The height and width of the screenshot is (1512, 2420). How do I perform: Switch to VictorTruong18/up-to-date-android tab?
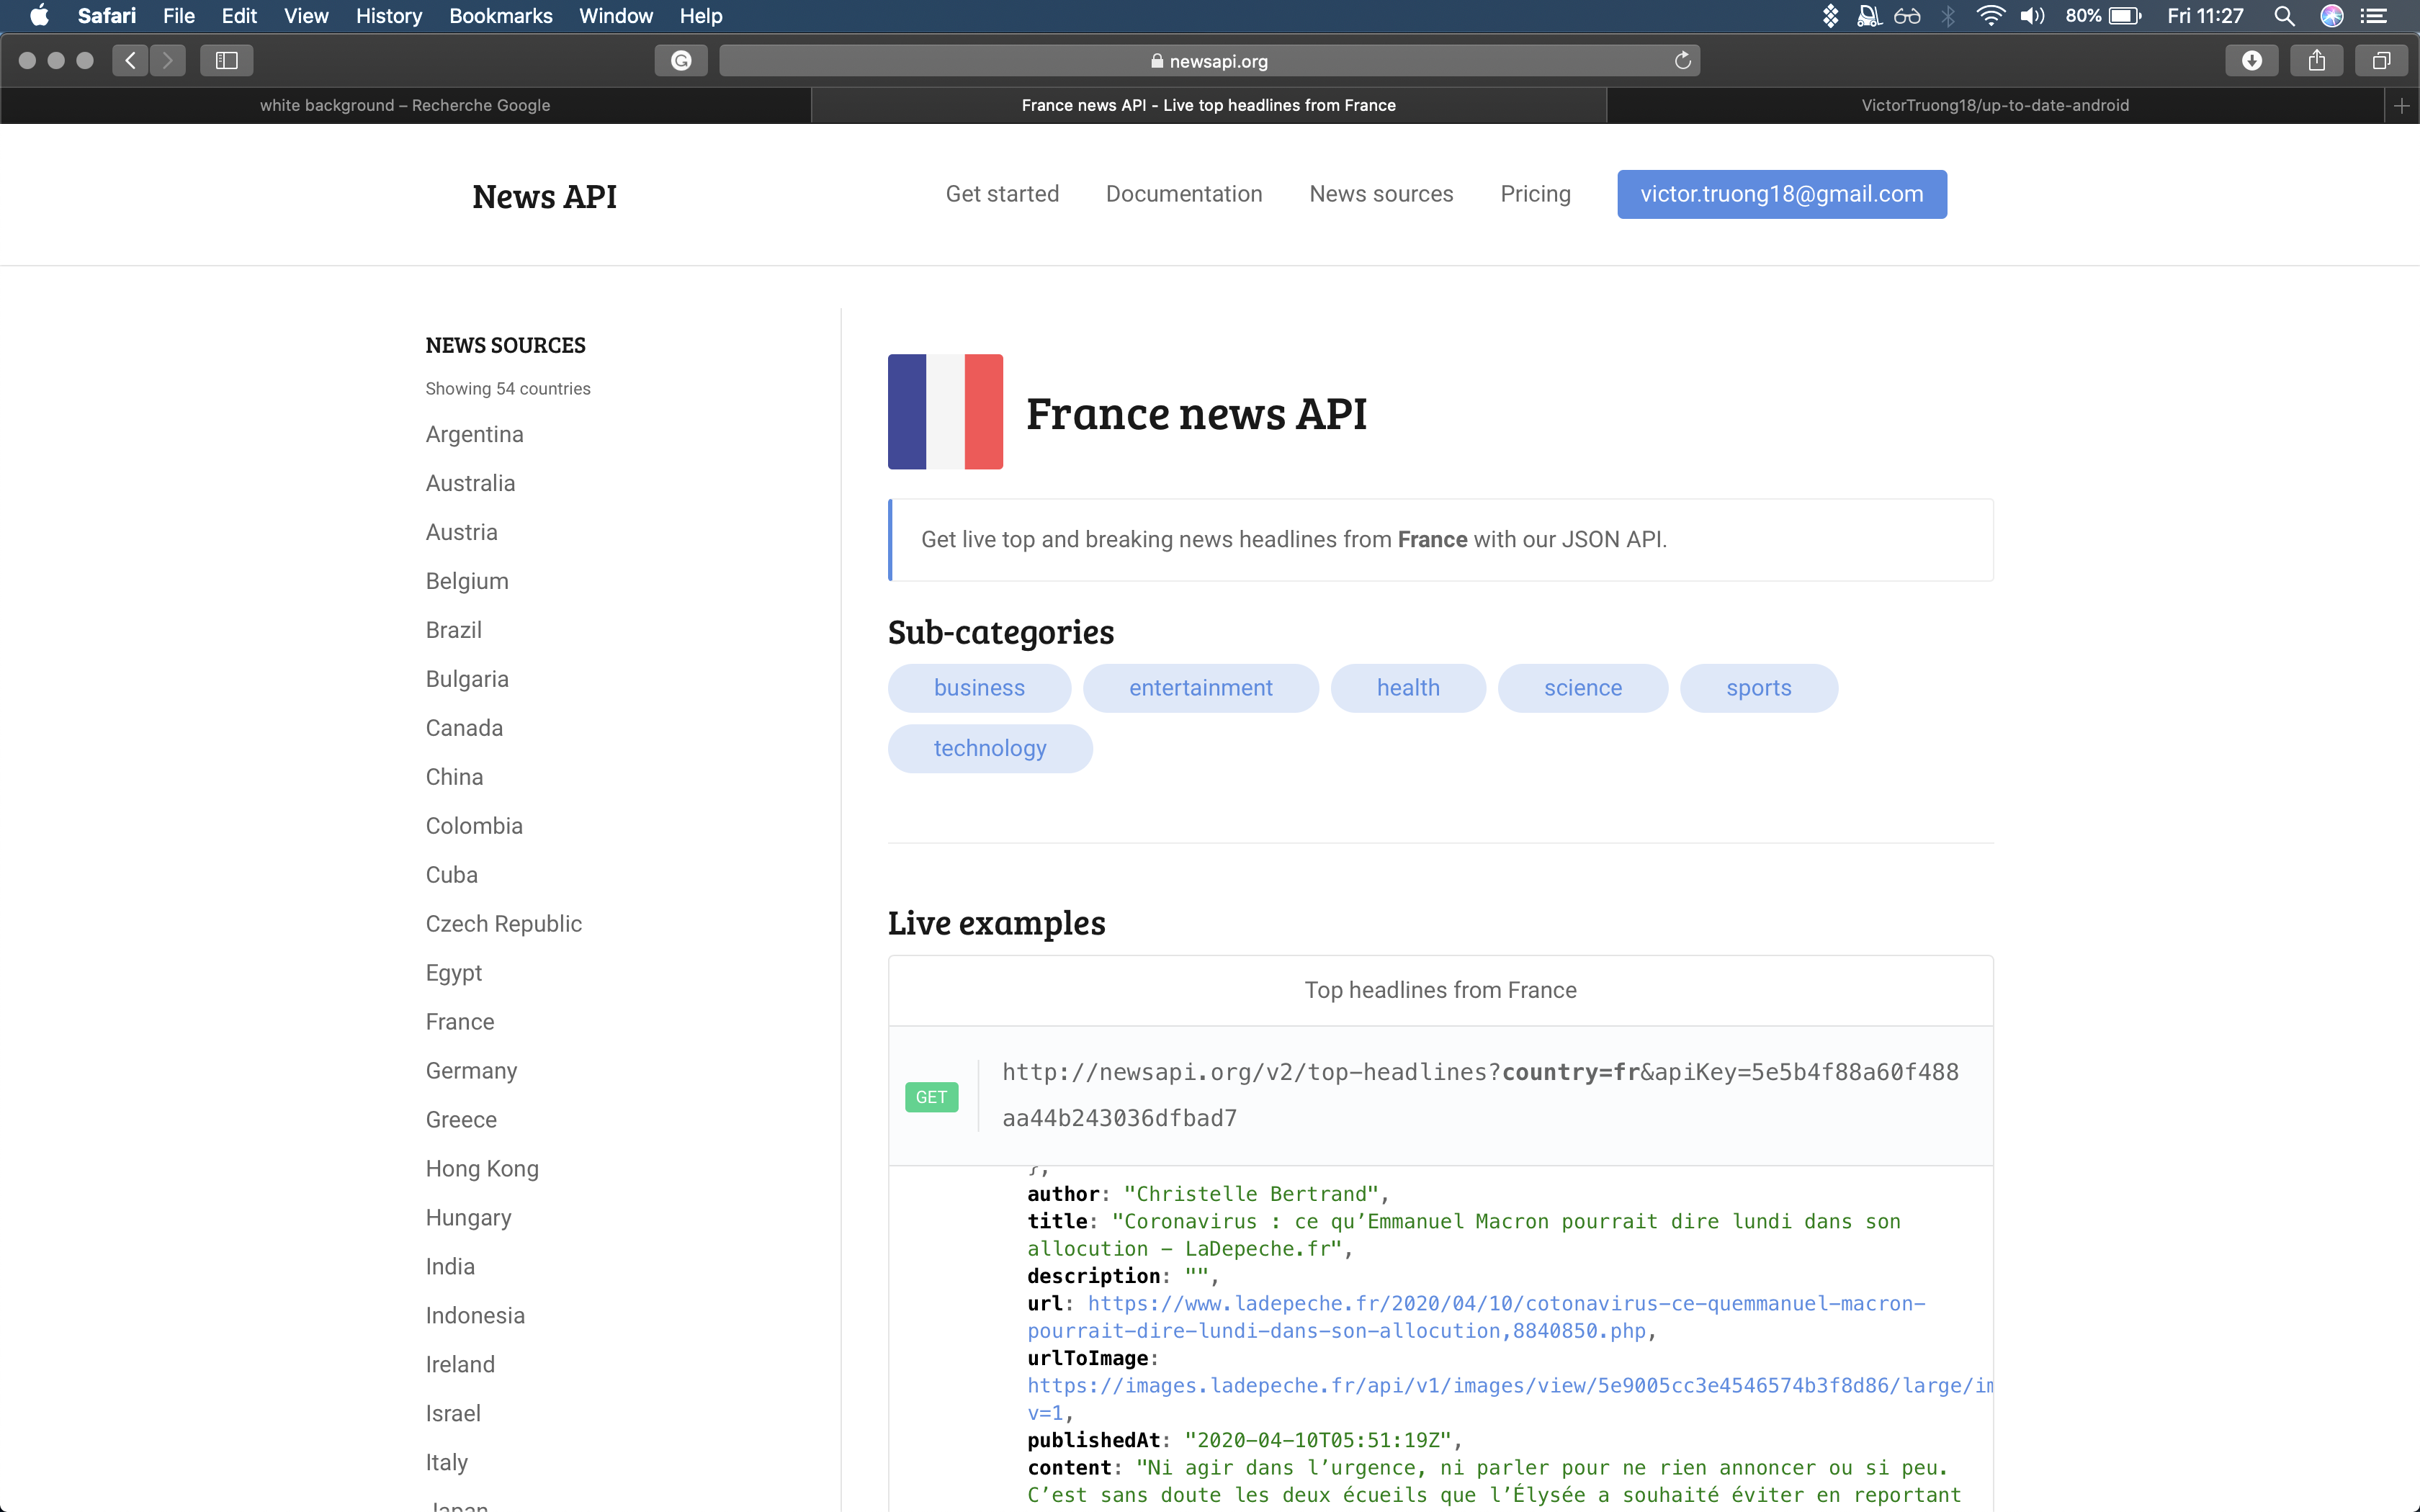click(x=1994, y=105)
